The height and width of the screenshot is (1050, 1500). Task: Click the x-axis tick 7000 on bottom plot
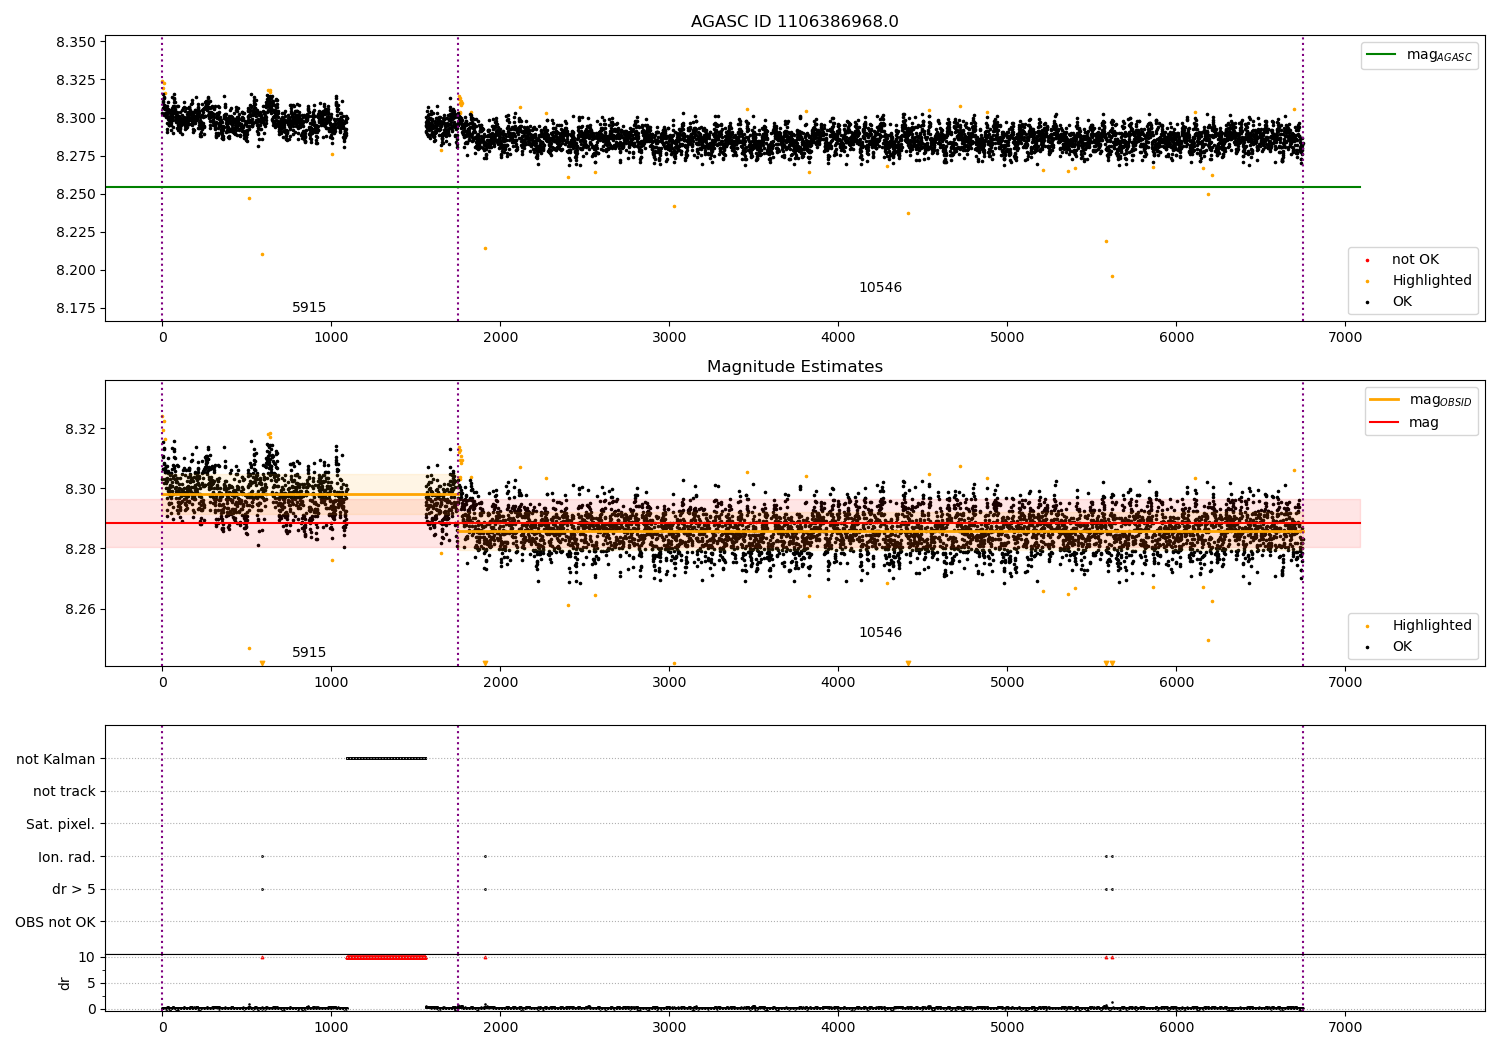1345,1026
